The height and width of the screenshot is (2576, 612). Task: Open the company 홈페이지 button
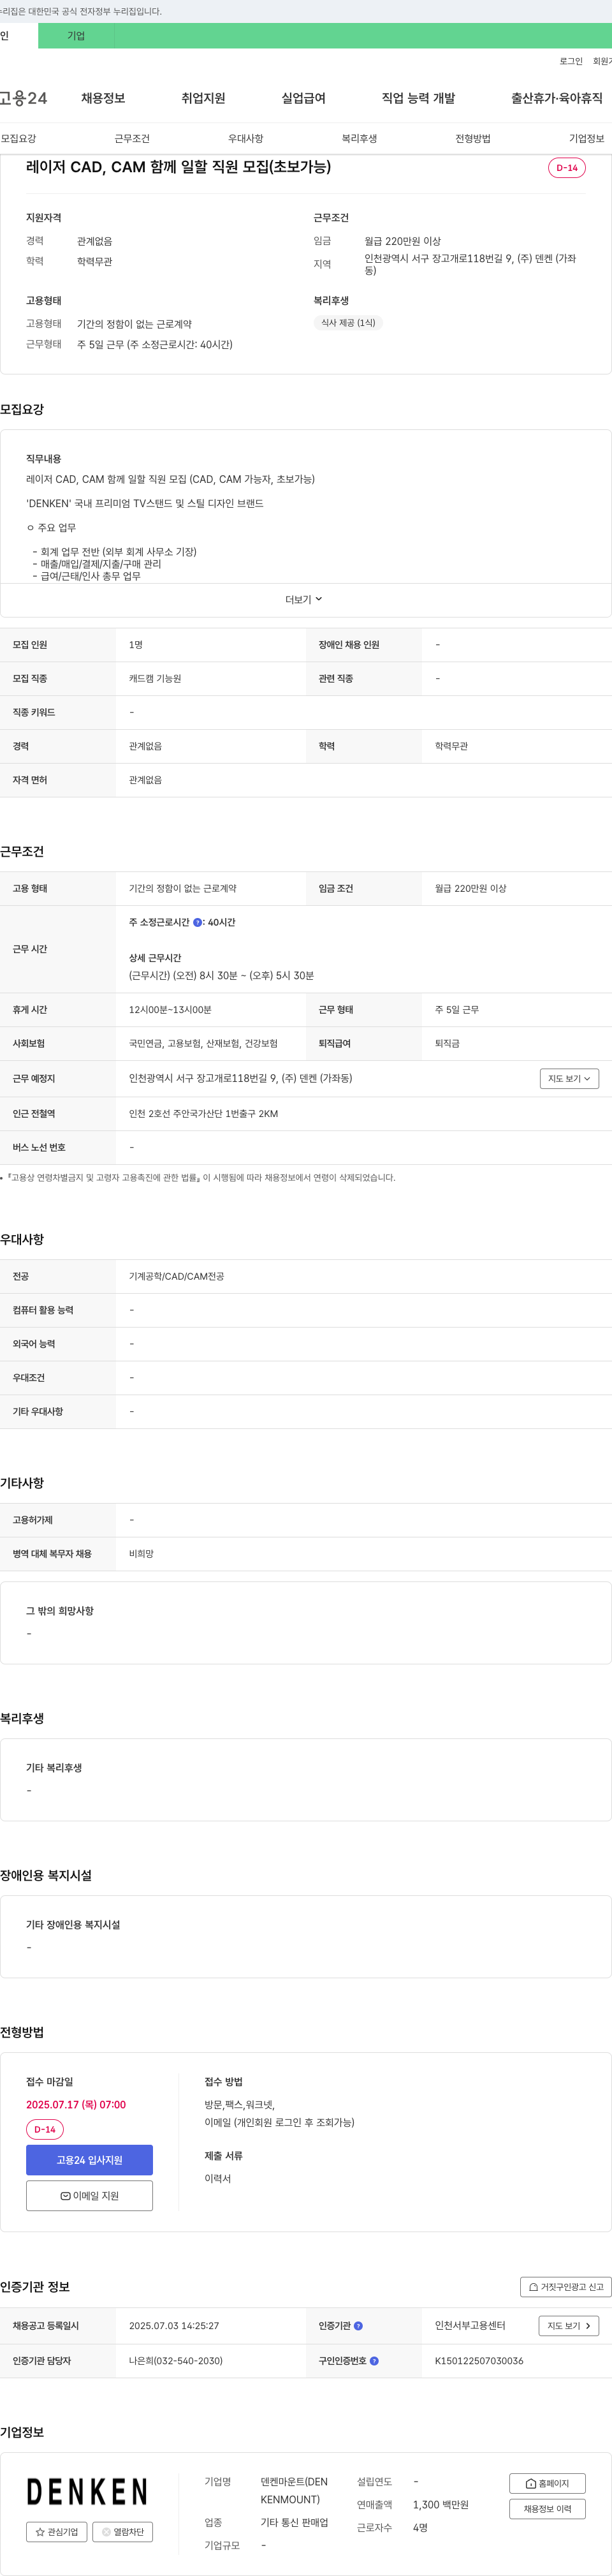click(547, 2483)
